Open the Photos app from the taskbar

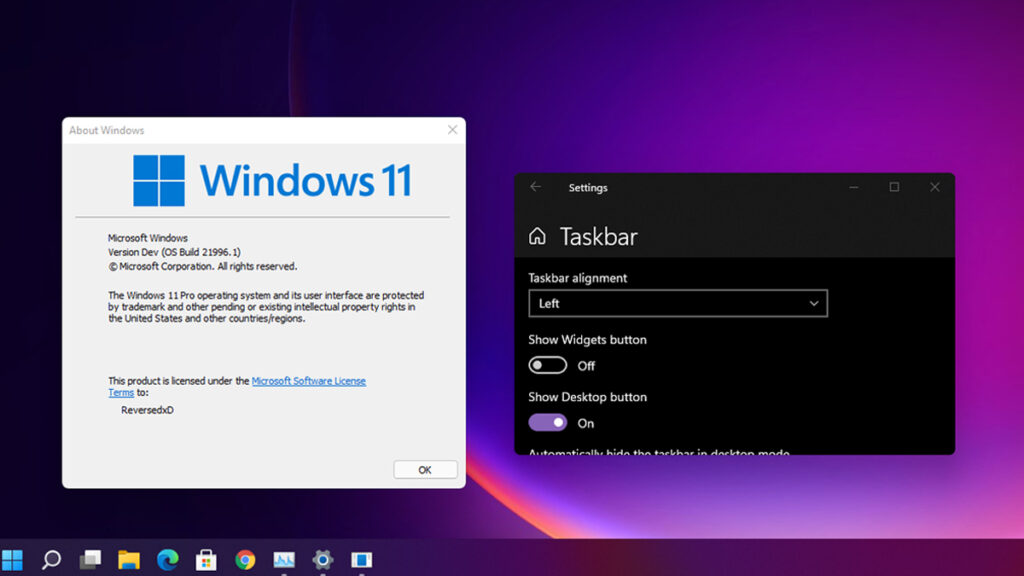[284, 560]
